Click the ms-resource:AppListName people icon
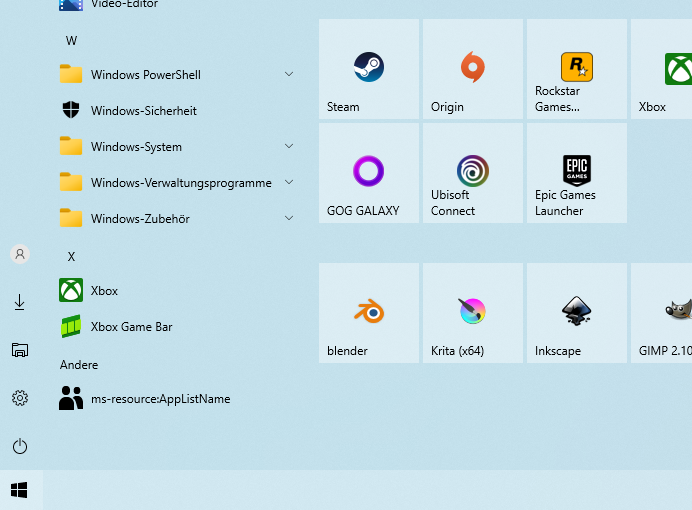692x510 pixels. 71,398
